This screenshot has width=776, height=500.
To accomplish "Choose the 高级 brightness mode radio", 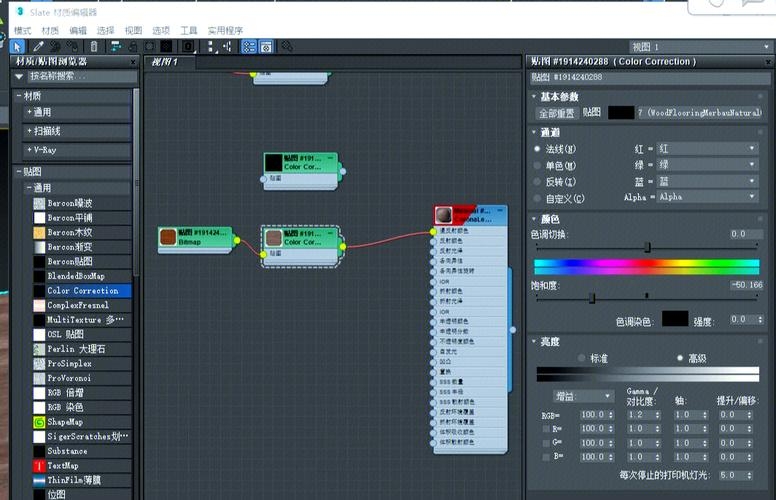I will (x=680, y=357).
